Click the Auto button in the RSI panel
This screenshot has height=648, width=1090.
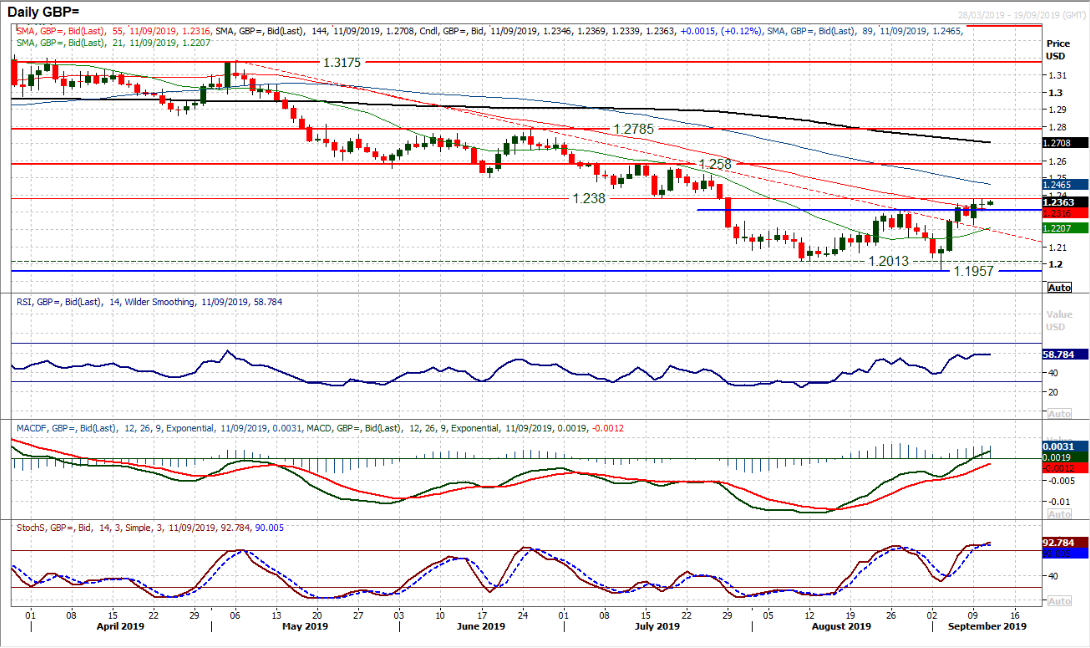(1058, 413)
